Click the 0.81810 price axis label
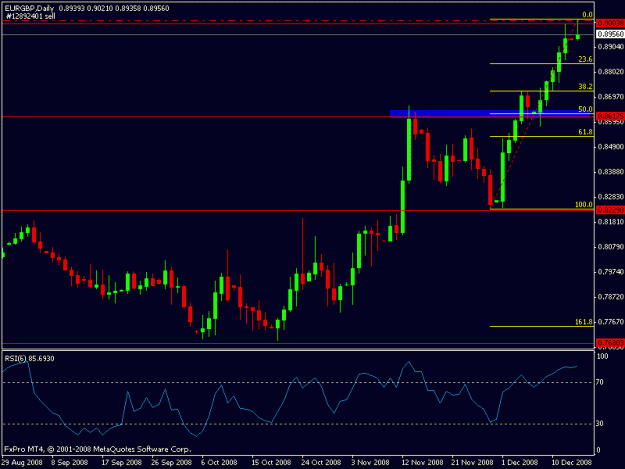 point(610,222)
